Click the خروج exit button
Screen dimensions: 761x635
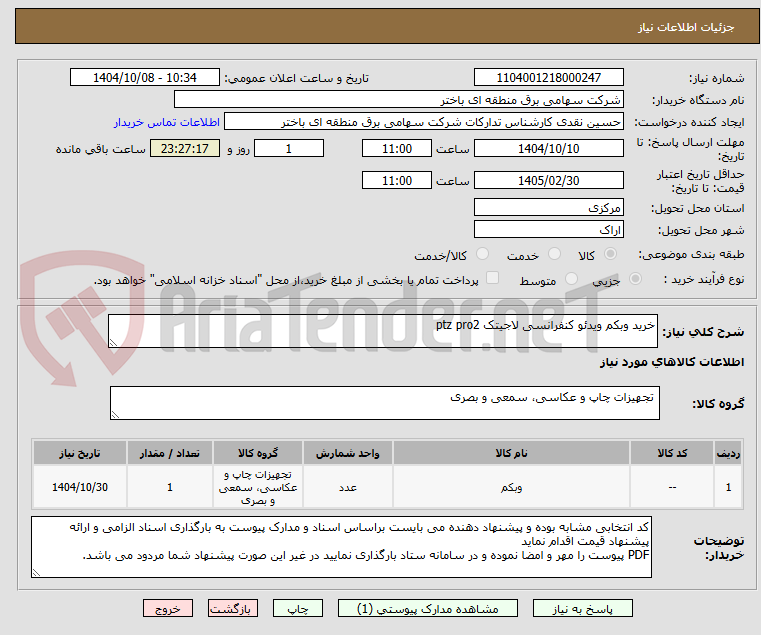point(168,608)
